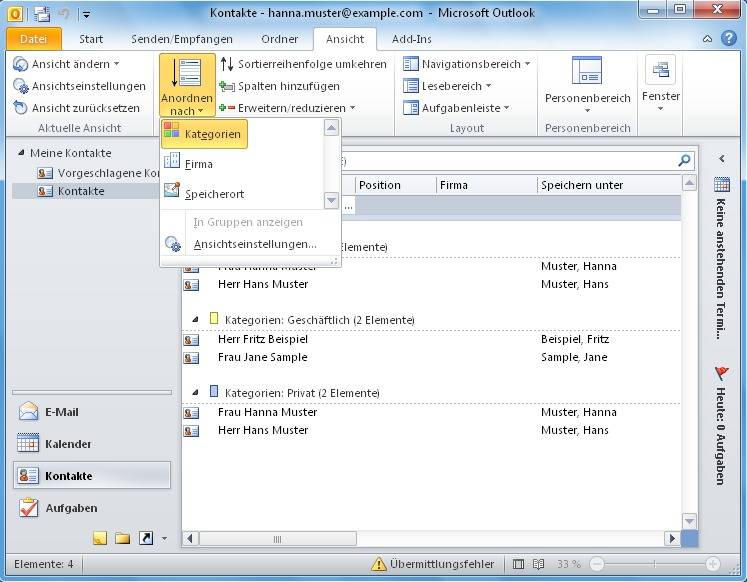Click contact icon of Herr Fritz Beispiel
Viewport: 747px width, 582px height.
click(x=191, y=340)
